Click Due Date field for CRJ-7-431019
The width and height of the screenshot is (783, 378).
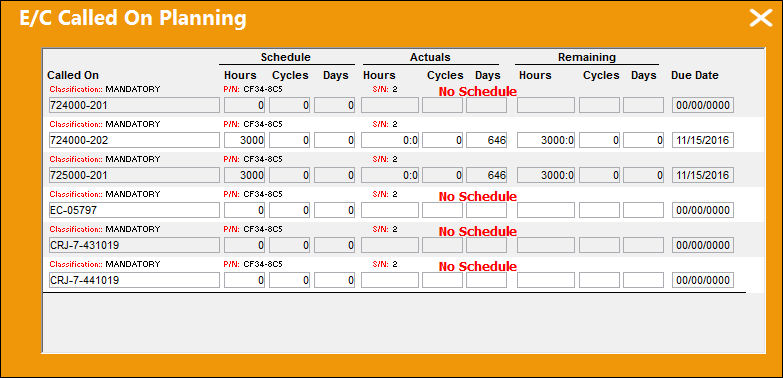pos(703,245)
